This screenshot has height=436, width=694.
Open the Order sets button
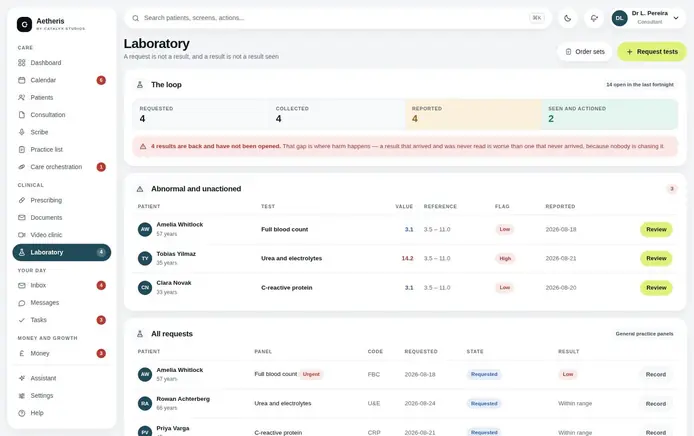coord(585,52)
